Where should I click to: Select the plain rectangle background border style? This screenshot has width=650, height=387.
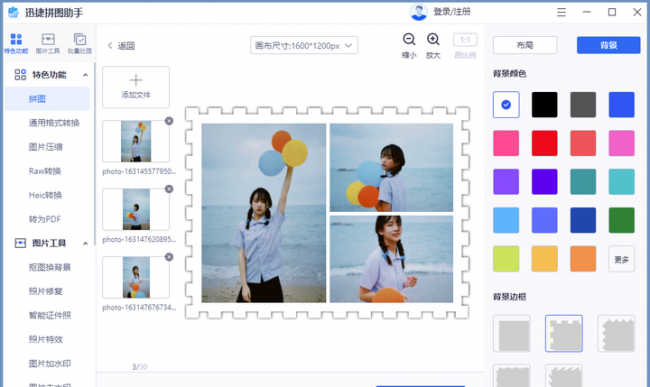click(512, 334)
